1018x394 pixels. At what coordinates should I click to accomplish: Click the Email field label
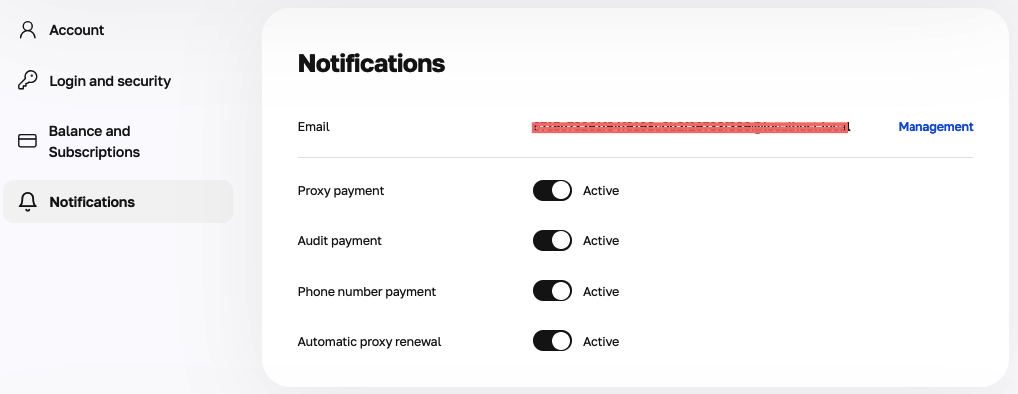(x=314, y=127)
